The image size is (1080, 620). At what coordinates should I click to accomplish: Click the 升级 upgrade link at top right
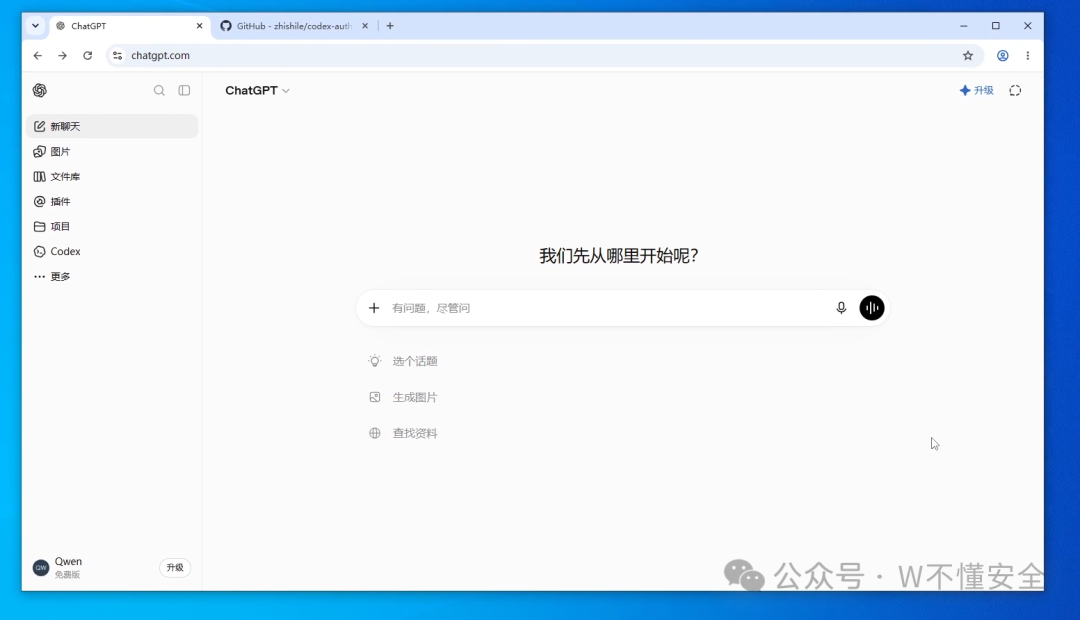tap(977, 90)
